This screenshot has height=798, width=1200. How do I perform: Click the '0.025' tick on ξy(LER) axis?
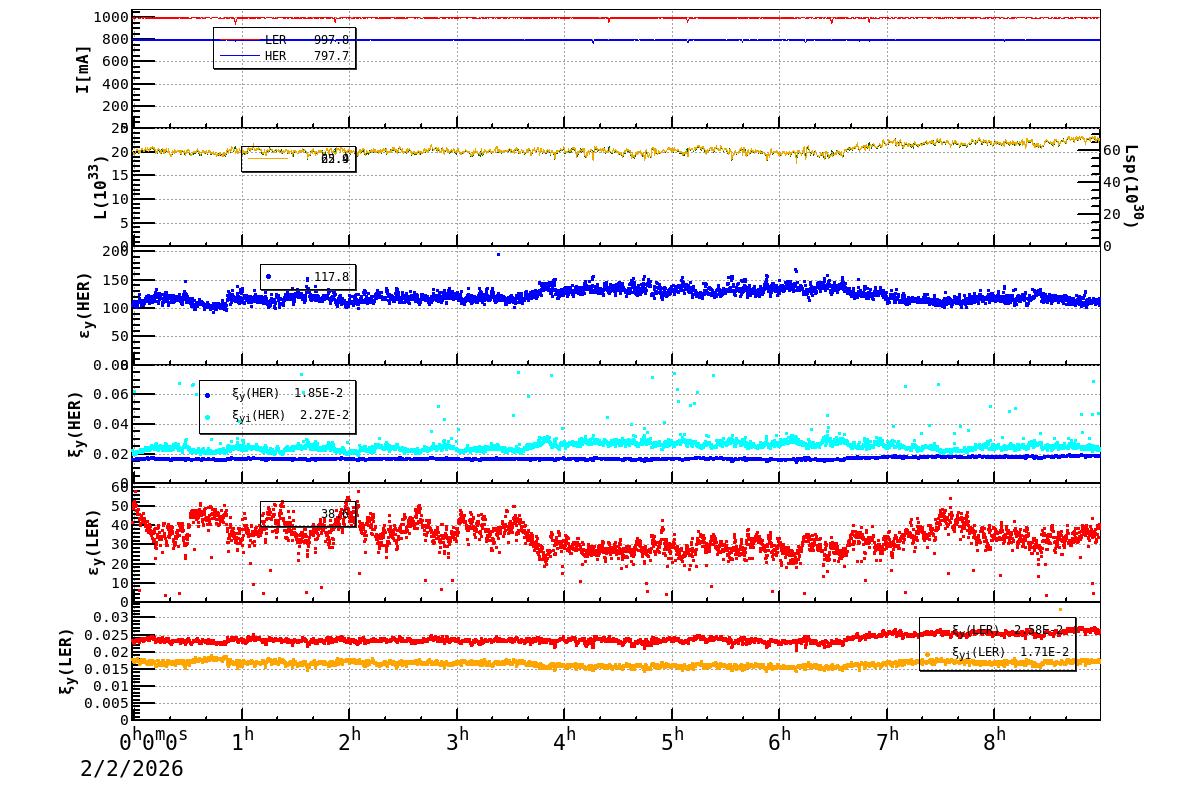point(106,635)
